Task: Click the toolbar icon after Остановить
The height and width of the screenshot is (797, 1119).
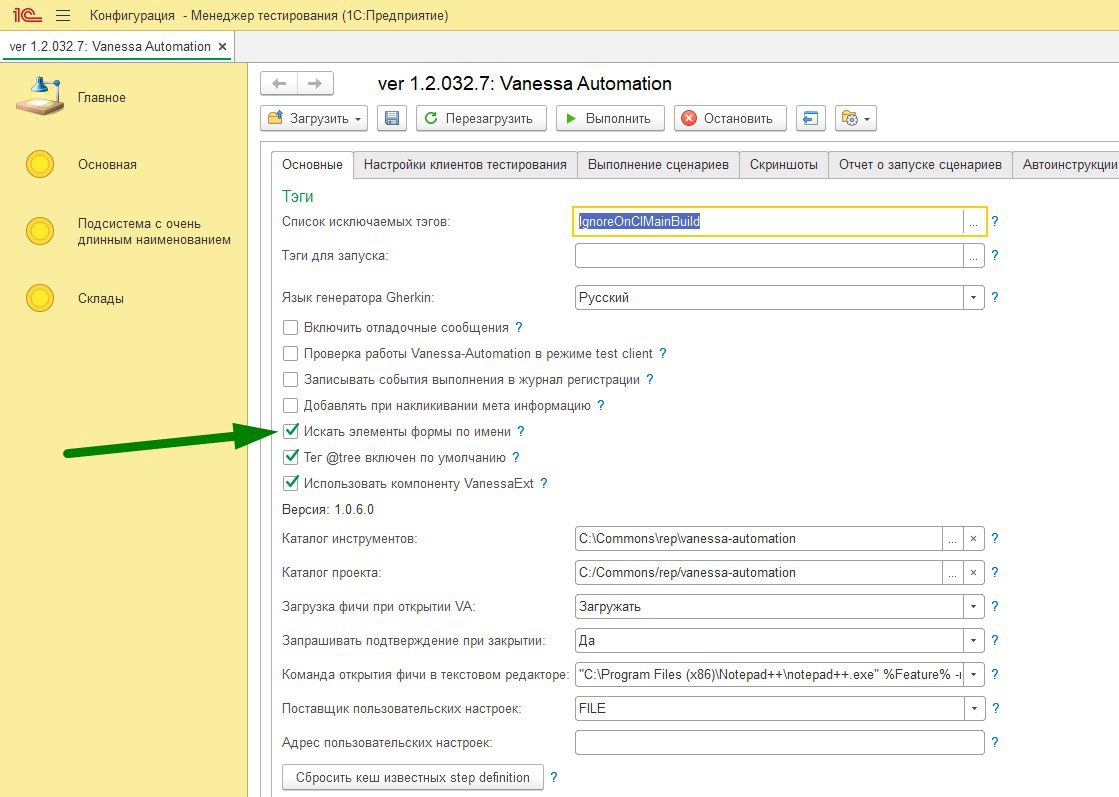Action: coord(810,118)
